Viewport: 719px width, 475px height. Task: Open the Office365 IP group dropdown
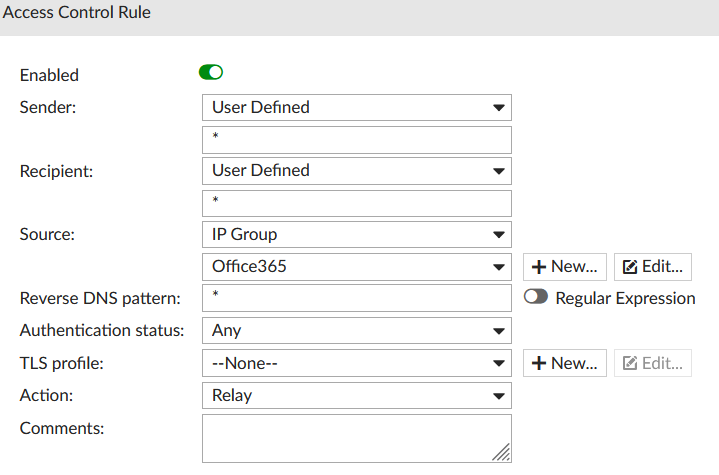(x=356, y=267)
